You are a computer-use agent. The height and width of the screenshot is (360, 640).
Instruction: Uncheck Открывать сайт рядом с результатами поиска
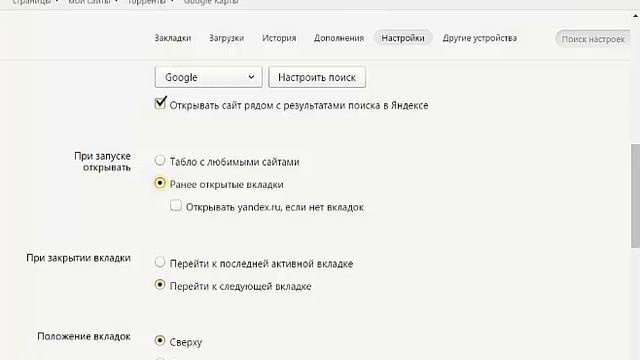tap(160, 103)
